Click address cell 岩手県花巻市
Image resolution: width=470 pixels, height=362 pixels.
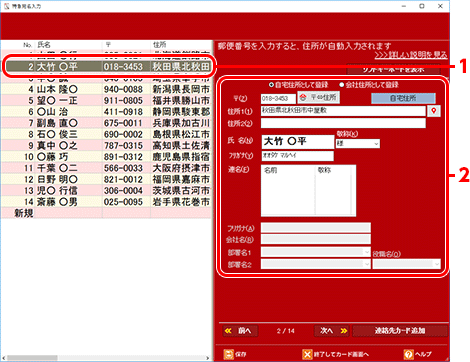tap(181, 202)
